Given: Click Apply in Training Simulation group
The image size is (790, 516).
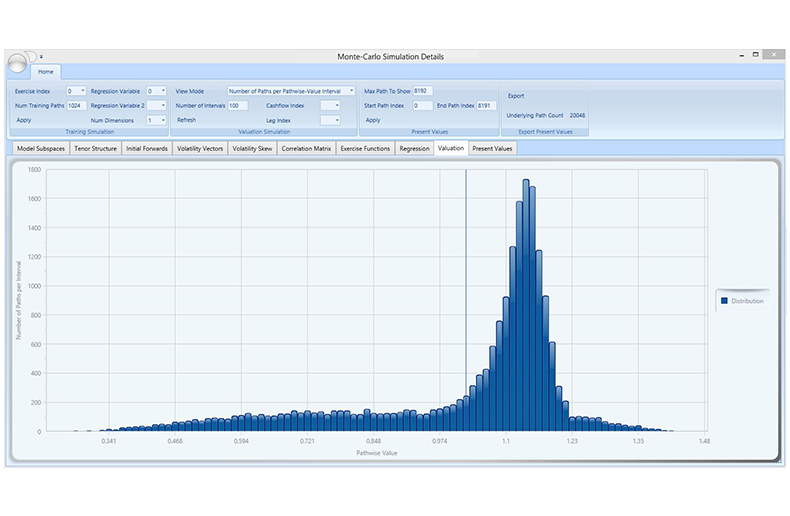Looking at the screenshot, I should [24, 120].
